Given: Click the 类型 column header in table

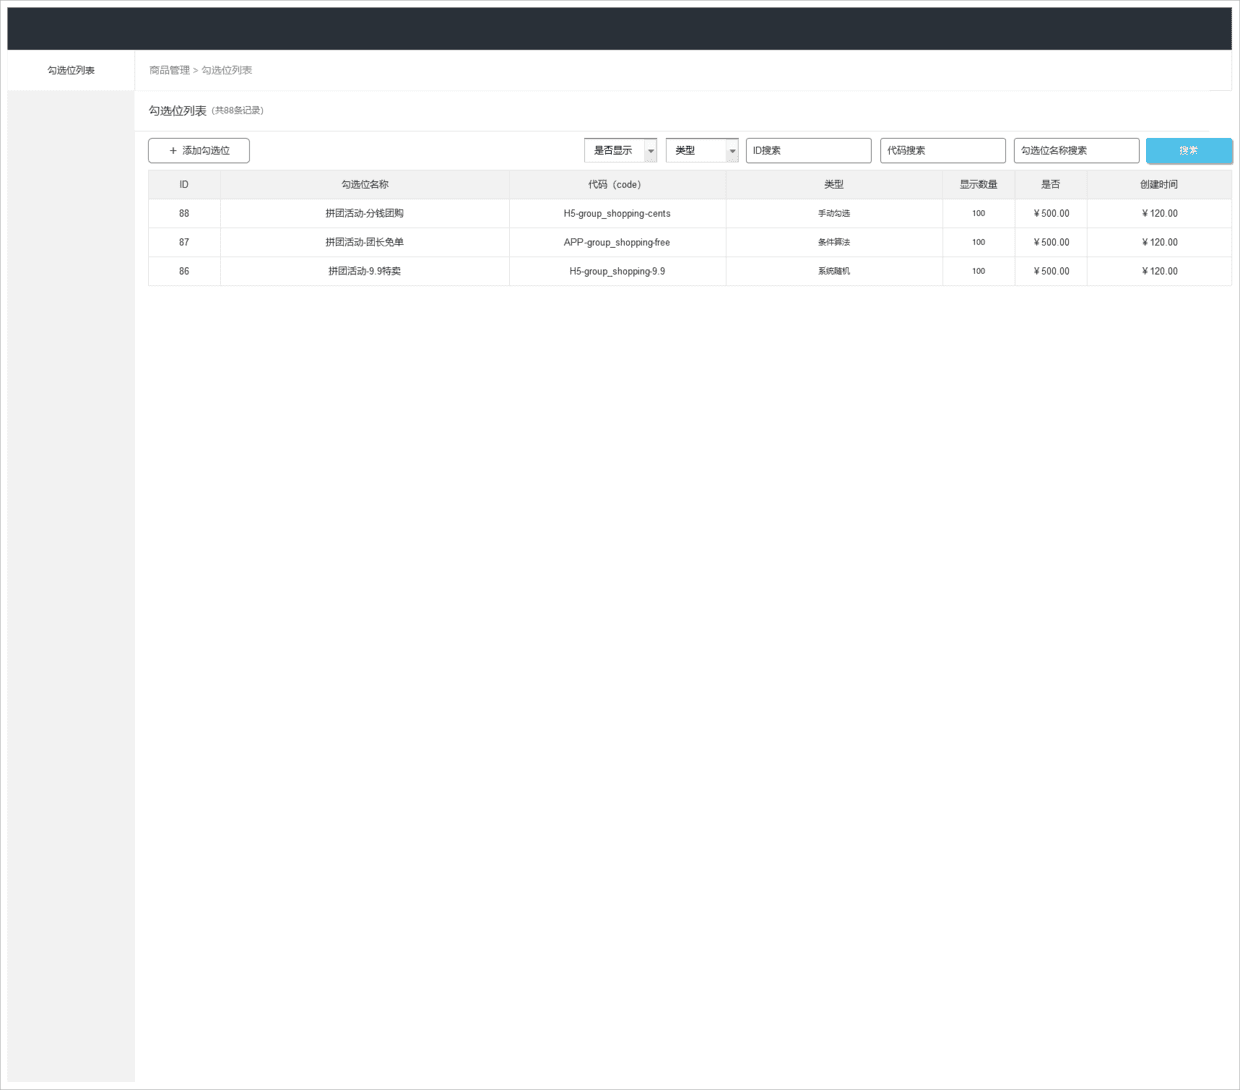Looking at the screenshot, I should tap(834, 184).
